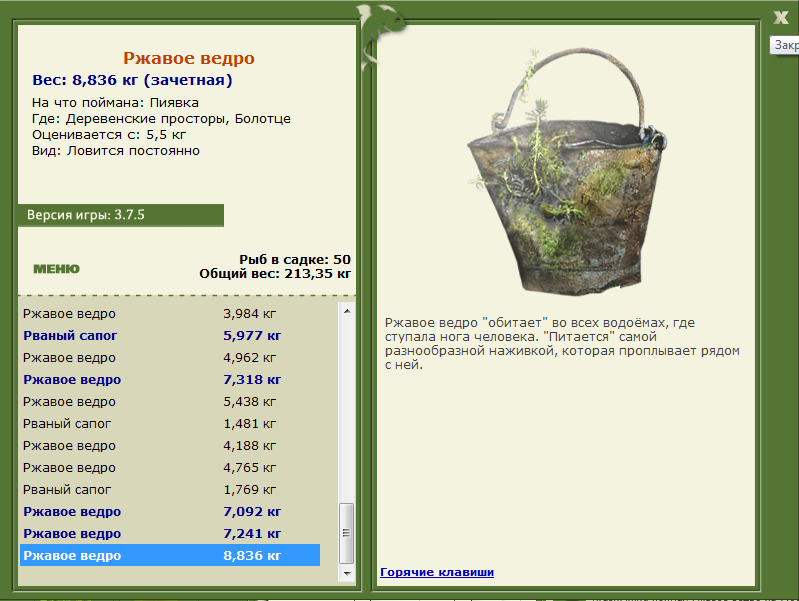The image size is (799, 601).
Task: Click the list scrollbar down arrow
Action: (x=347, y=573)
